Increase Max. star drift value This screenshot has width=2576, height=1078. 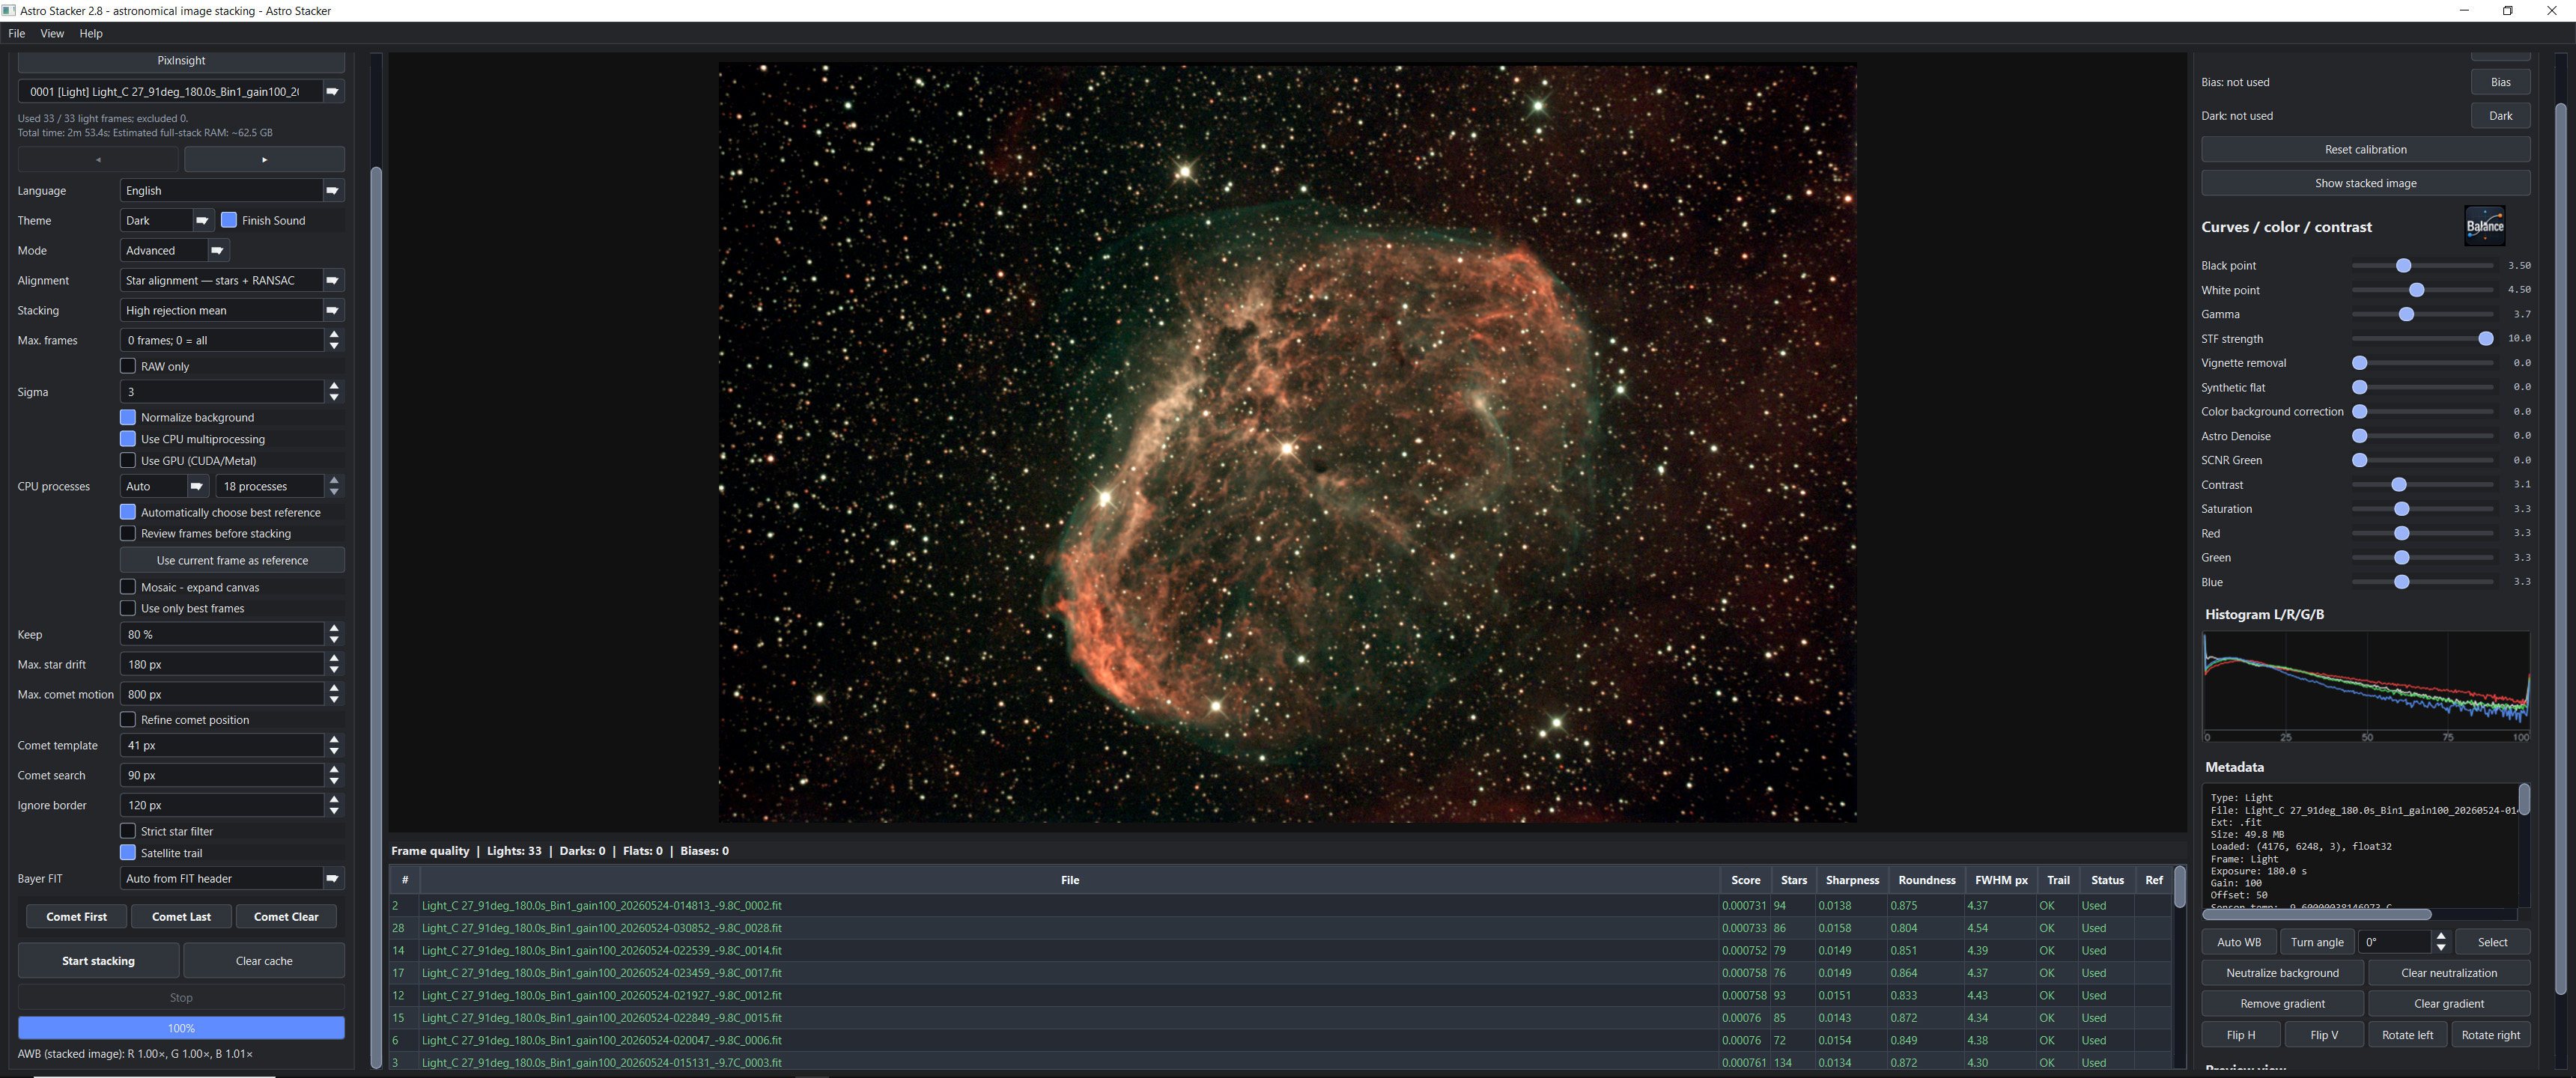pos(334,658)
